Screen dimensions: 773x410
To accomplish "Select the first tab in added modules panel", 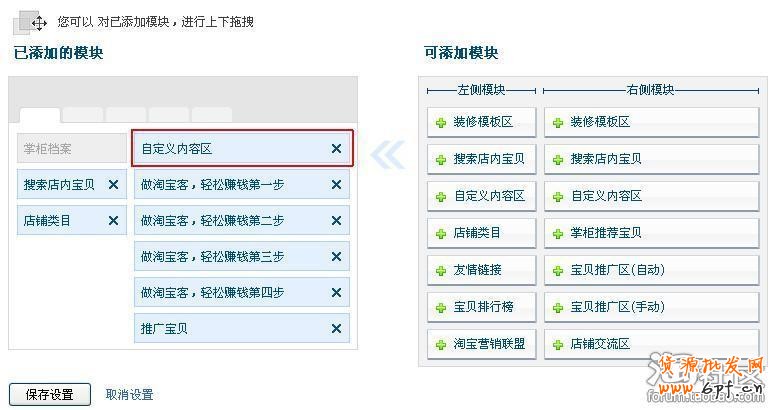I will point(40,116).
